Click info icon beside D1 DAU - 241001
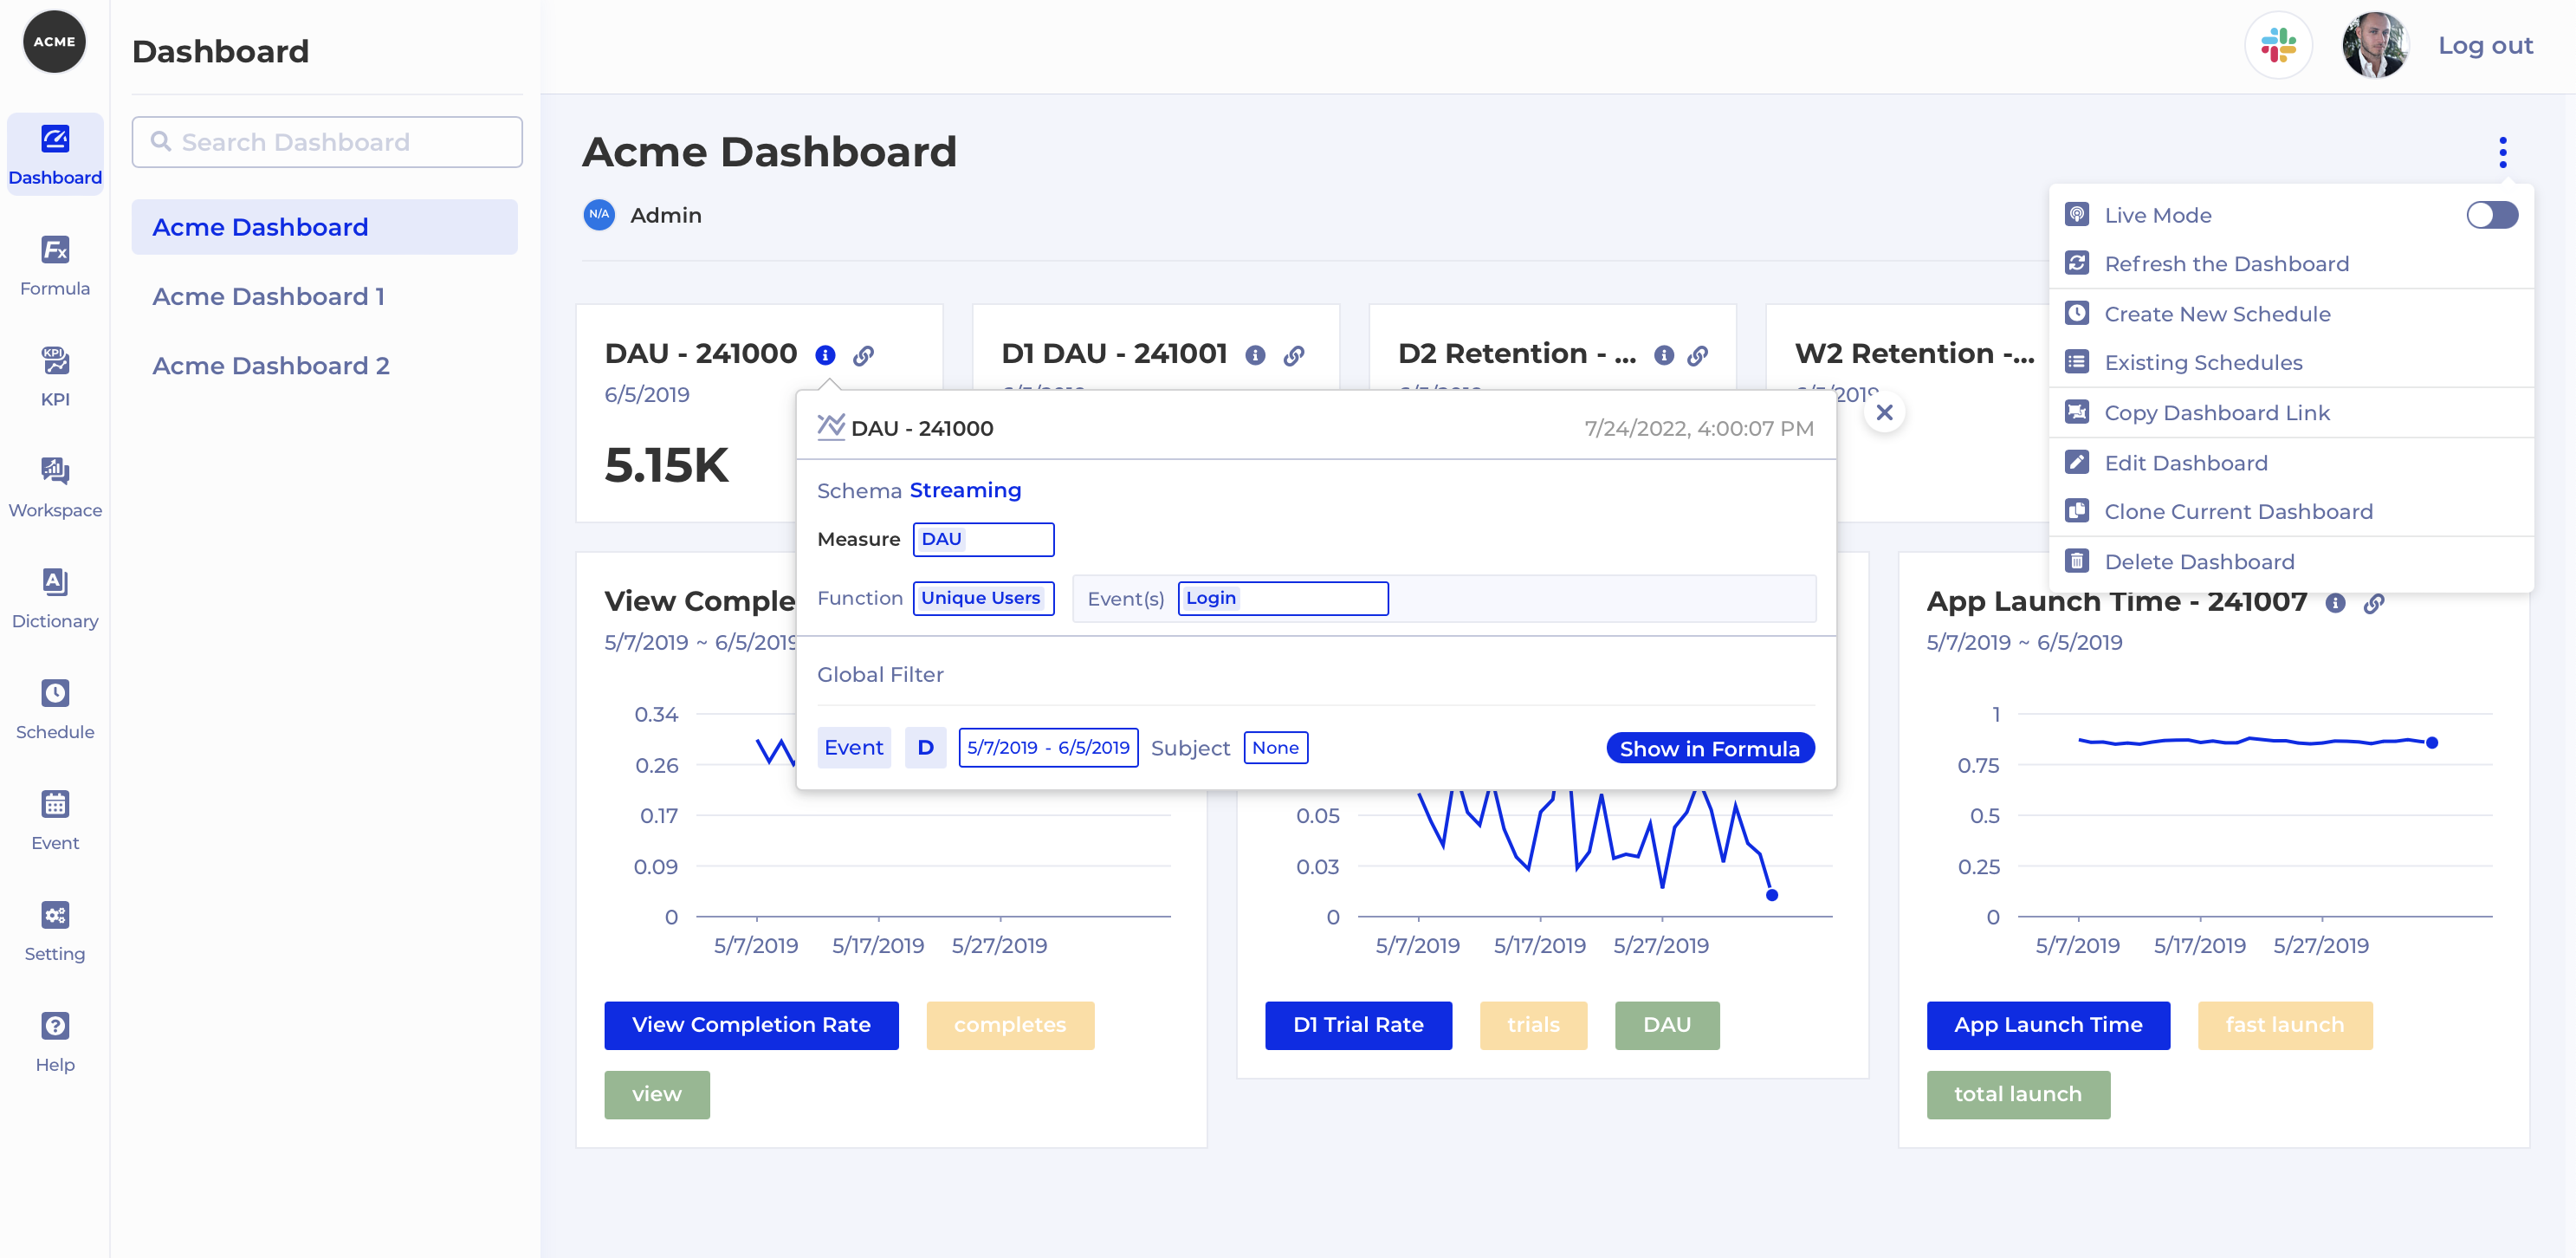 point(1255,355)
